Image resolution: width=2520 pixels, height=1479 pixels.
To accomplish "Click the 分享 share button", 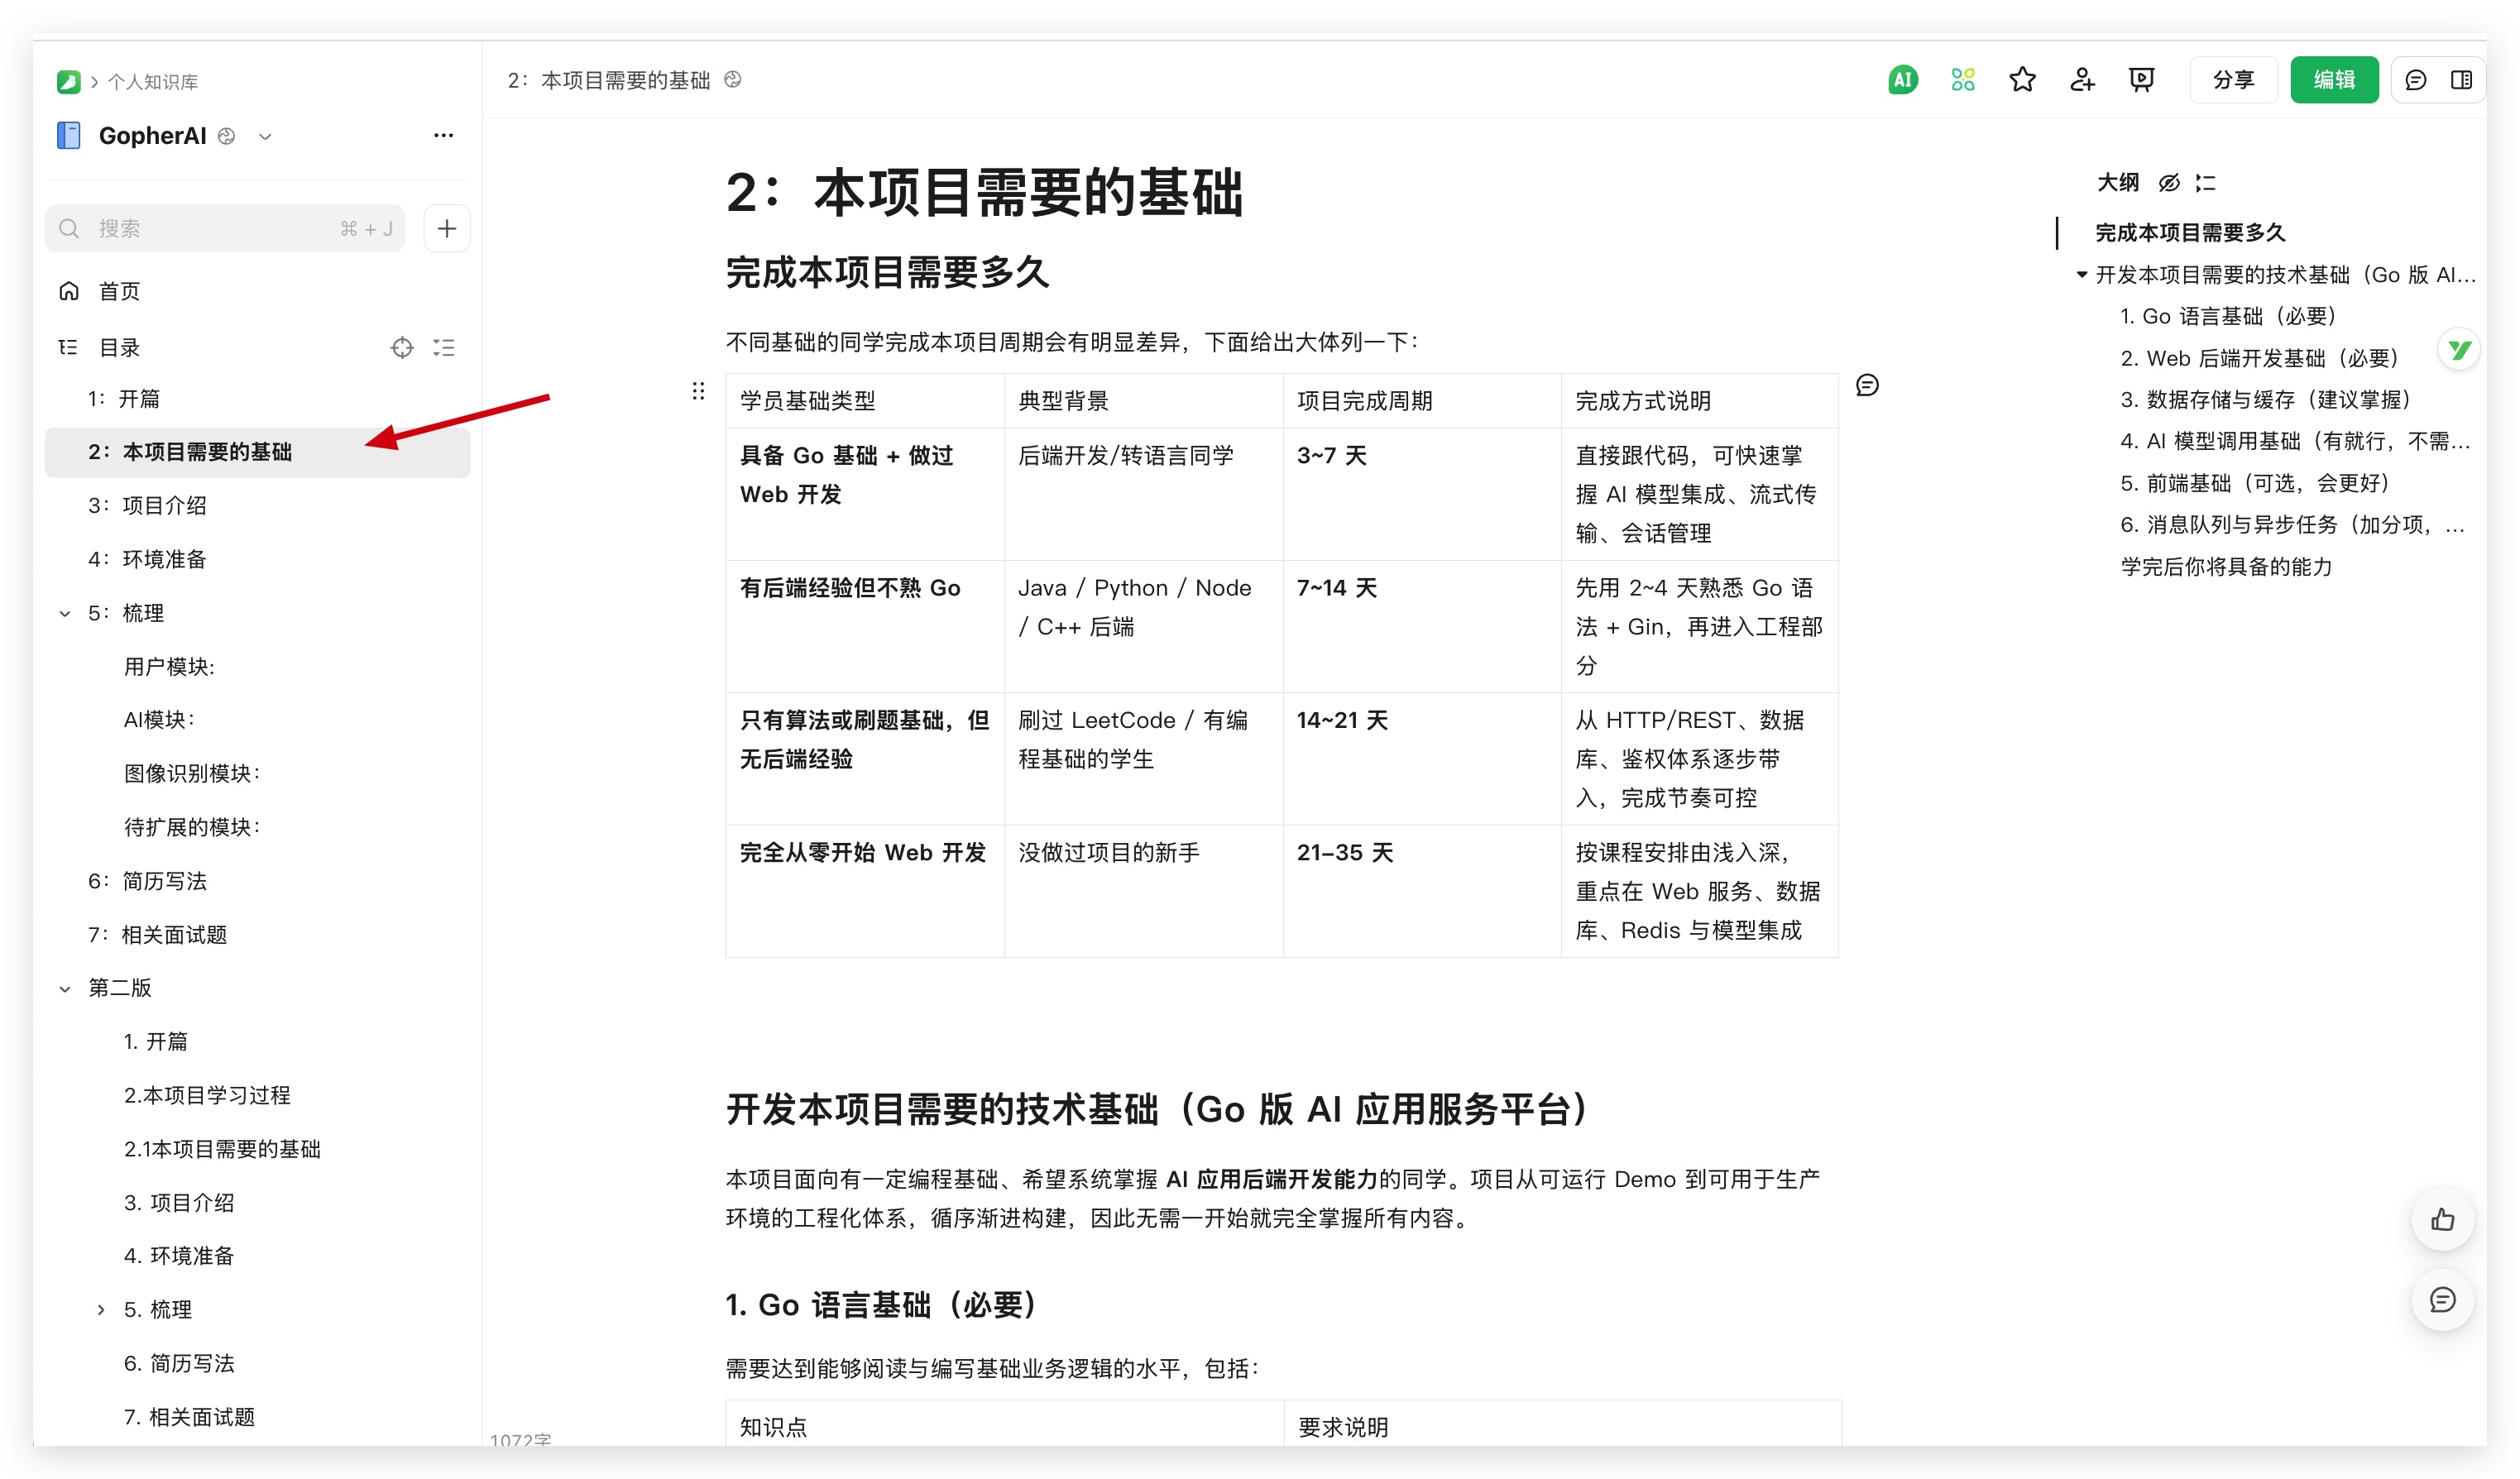I will click(2232, 80).
